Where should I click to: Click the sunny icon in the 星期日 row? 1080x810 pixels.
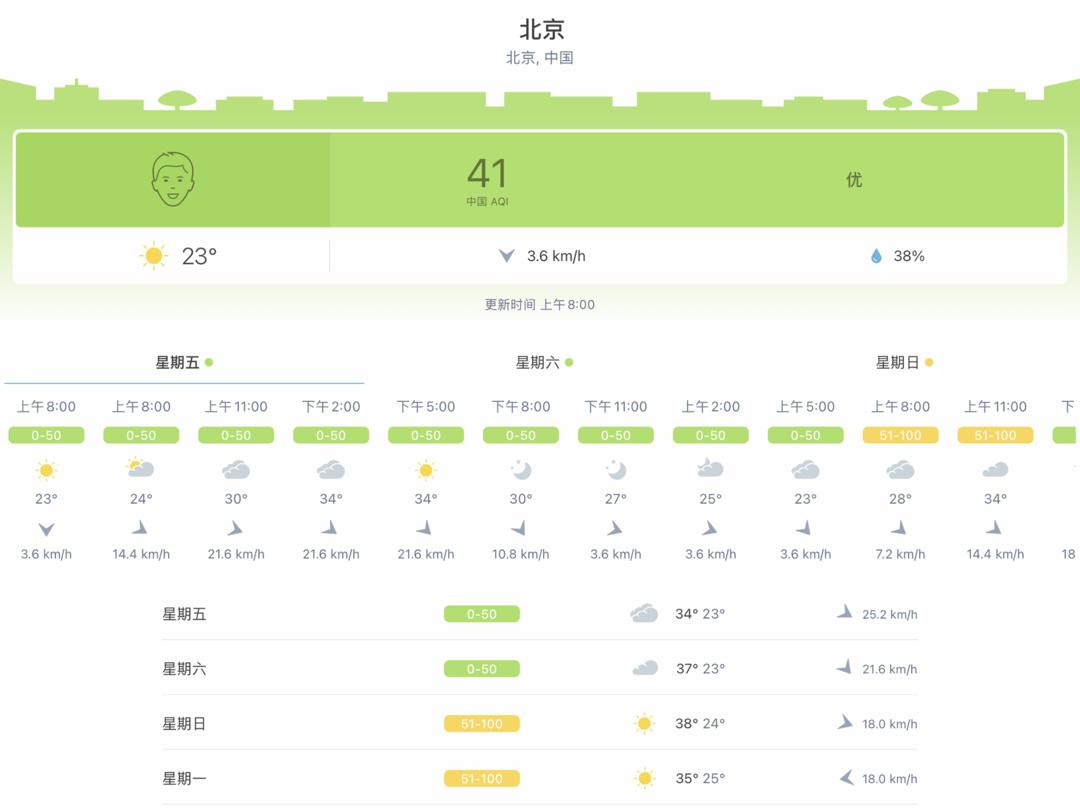[645, 722]
